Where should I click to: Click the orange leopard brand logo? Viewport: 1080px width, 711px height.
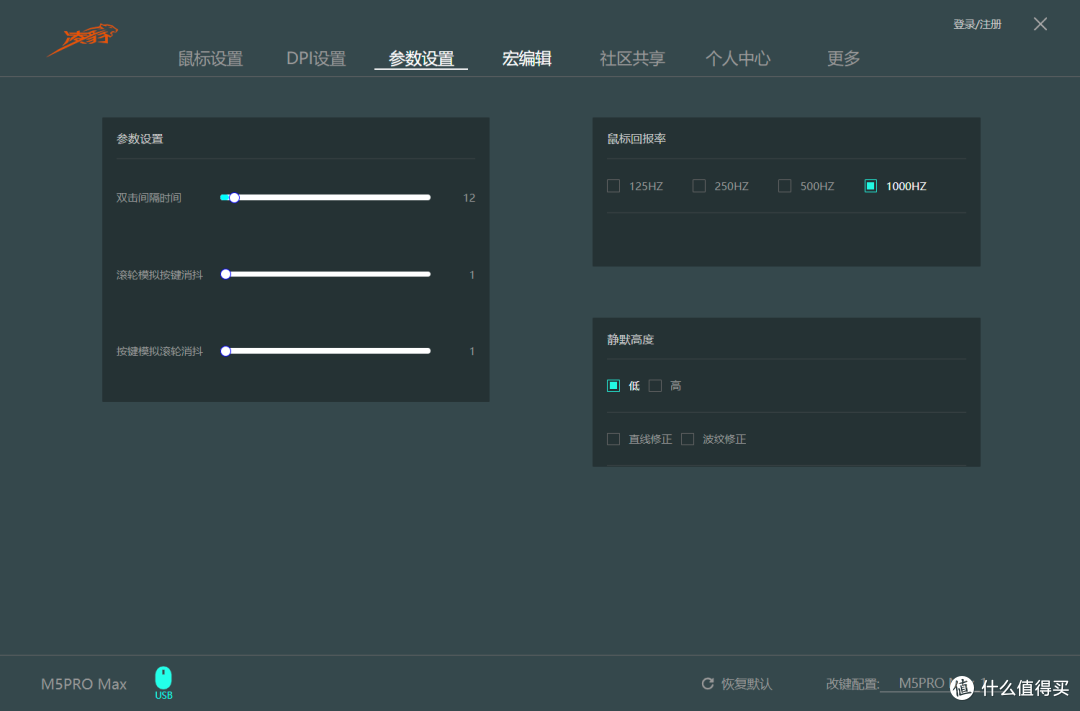(83, 39)
